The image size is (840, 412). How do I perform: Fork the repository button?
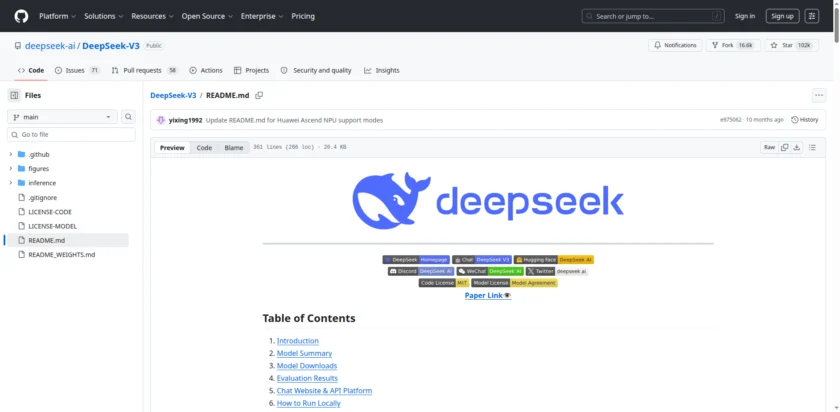[732, 46]
